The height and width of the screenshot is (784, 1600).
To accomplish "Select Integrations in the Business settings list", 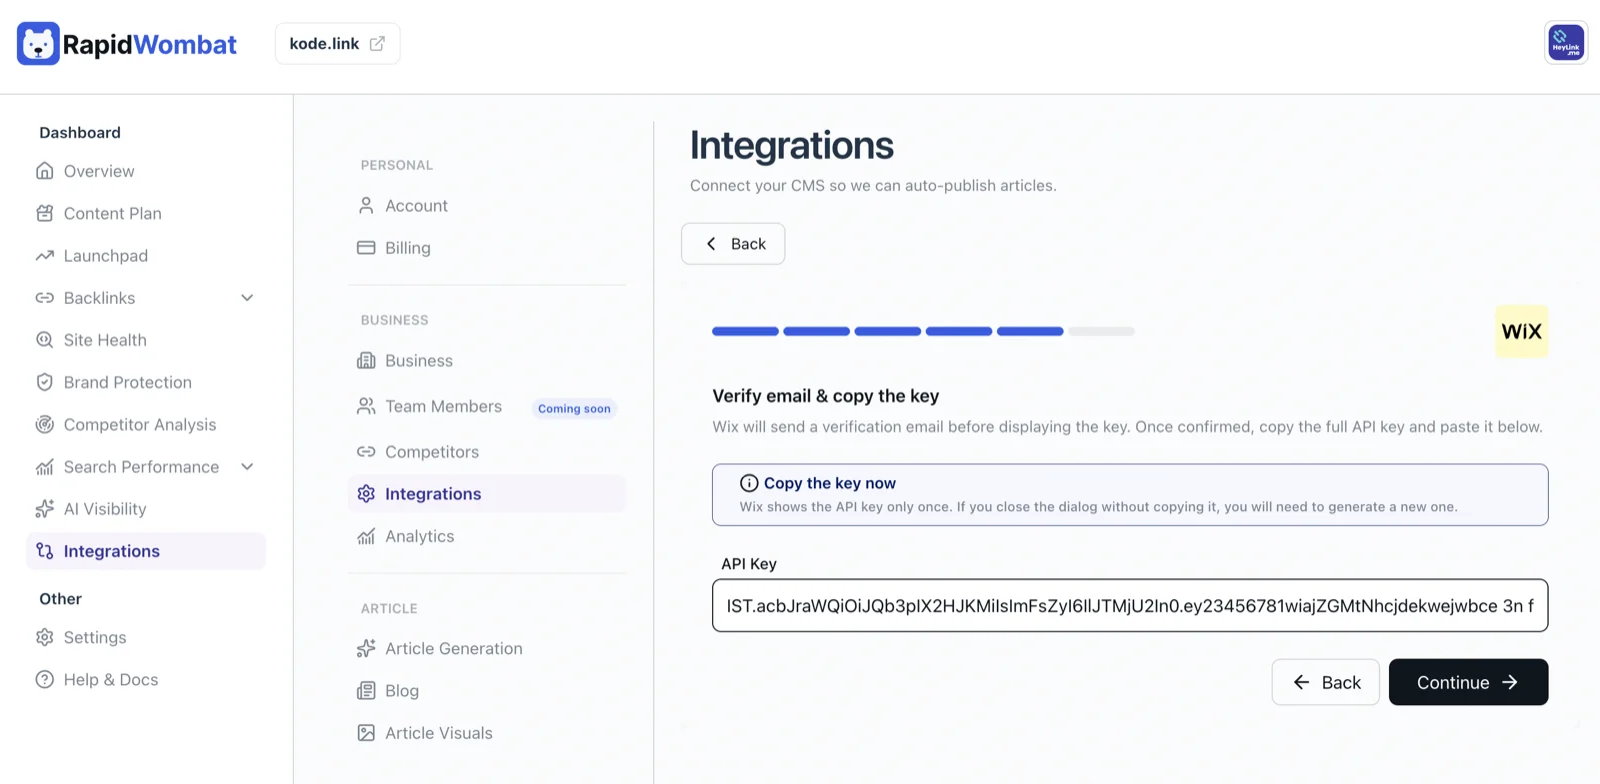I will [487, 494].
